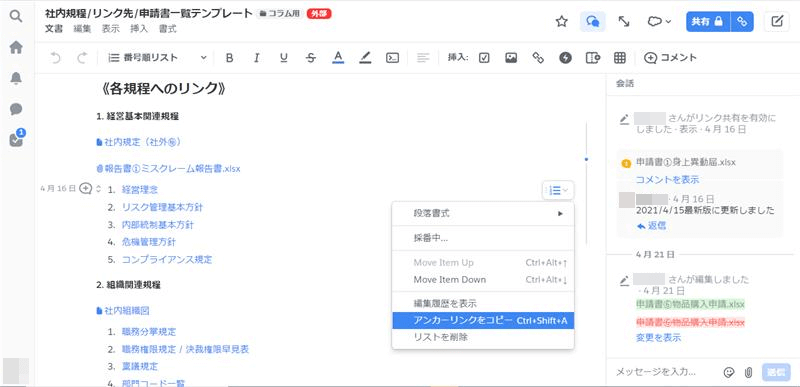800x387 pixels.
Task: Click the 共有 share button
Action: [708, 21]
